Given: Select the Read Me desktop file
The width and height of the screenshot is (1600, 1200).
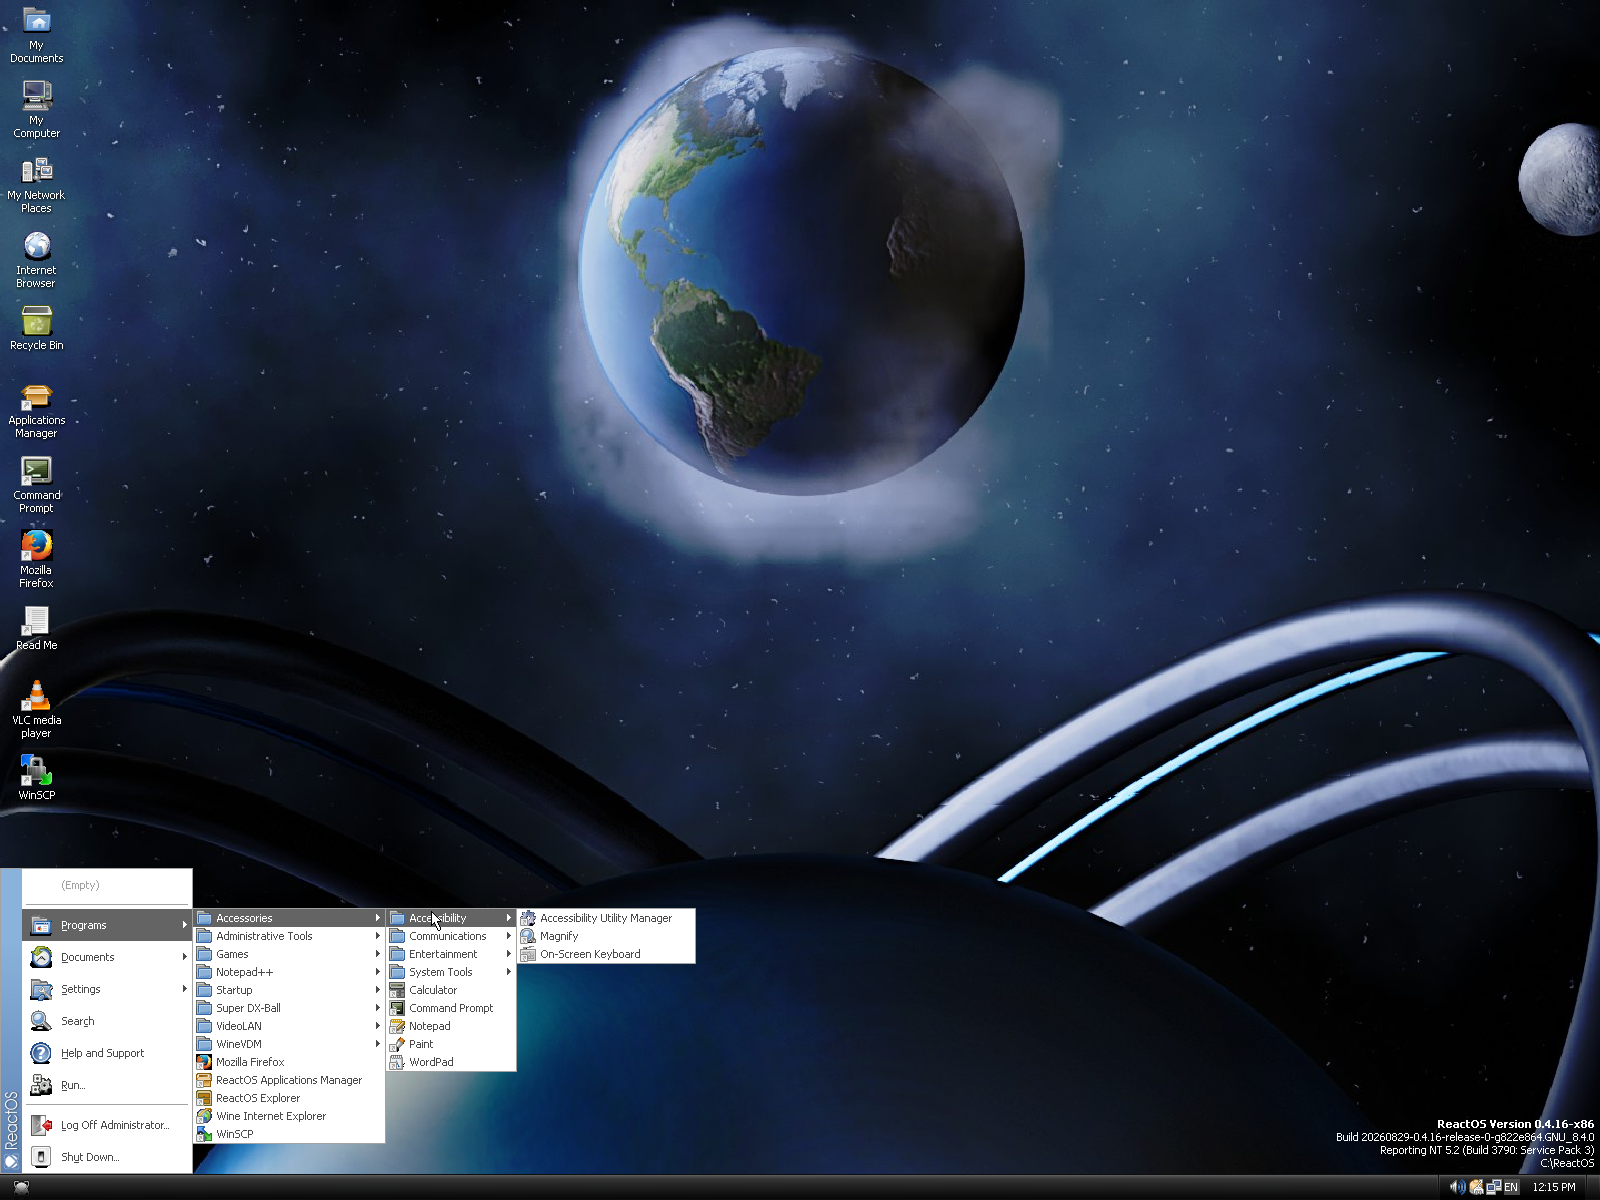Looking at the screenshot, I should [36, 630].
